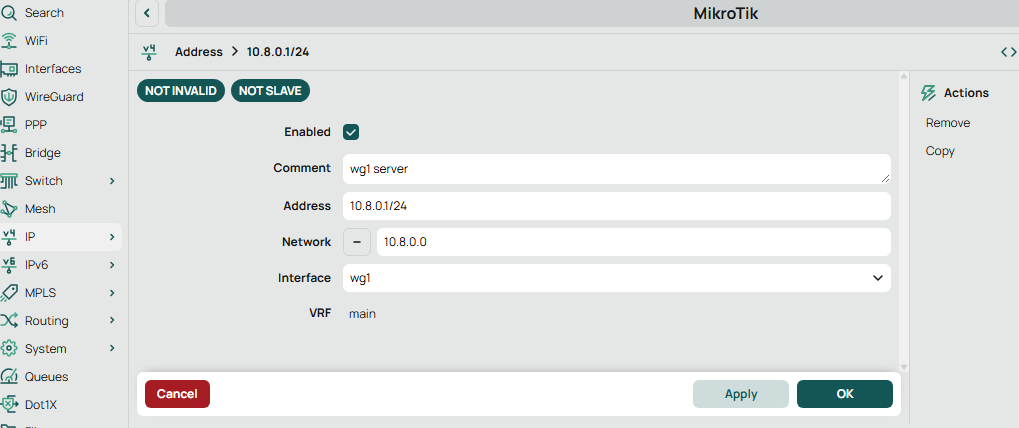Viewport: 1019px width, 428px height.
Task: Click the NOT INVALID status badge
Action: [x=181, y=91]
